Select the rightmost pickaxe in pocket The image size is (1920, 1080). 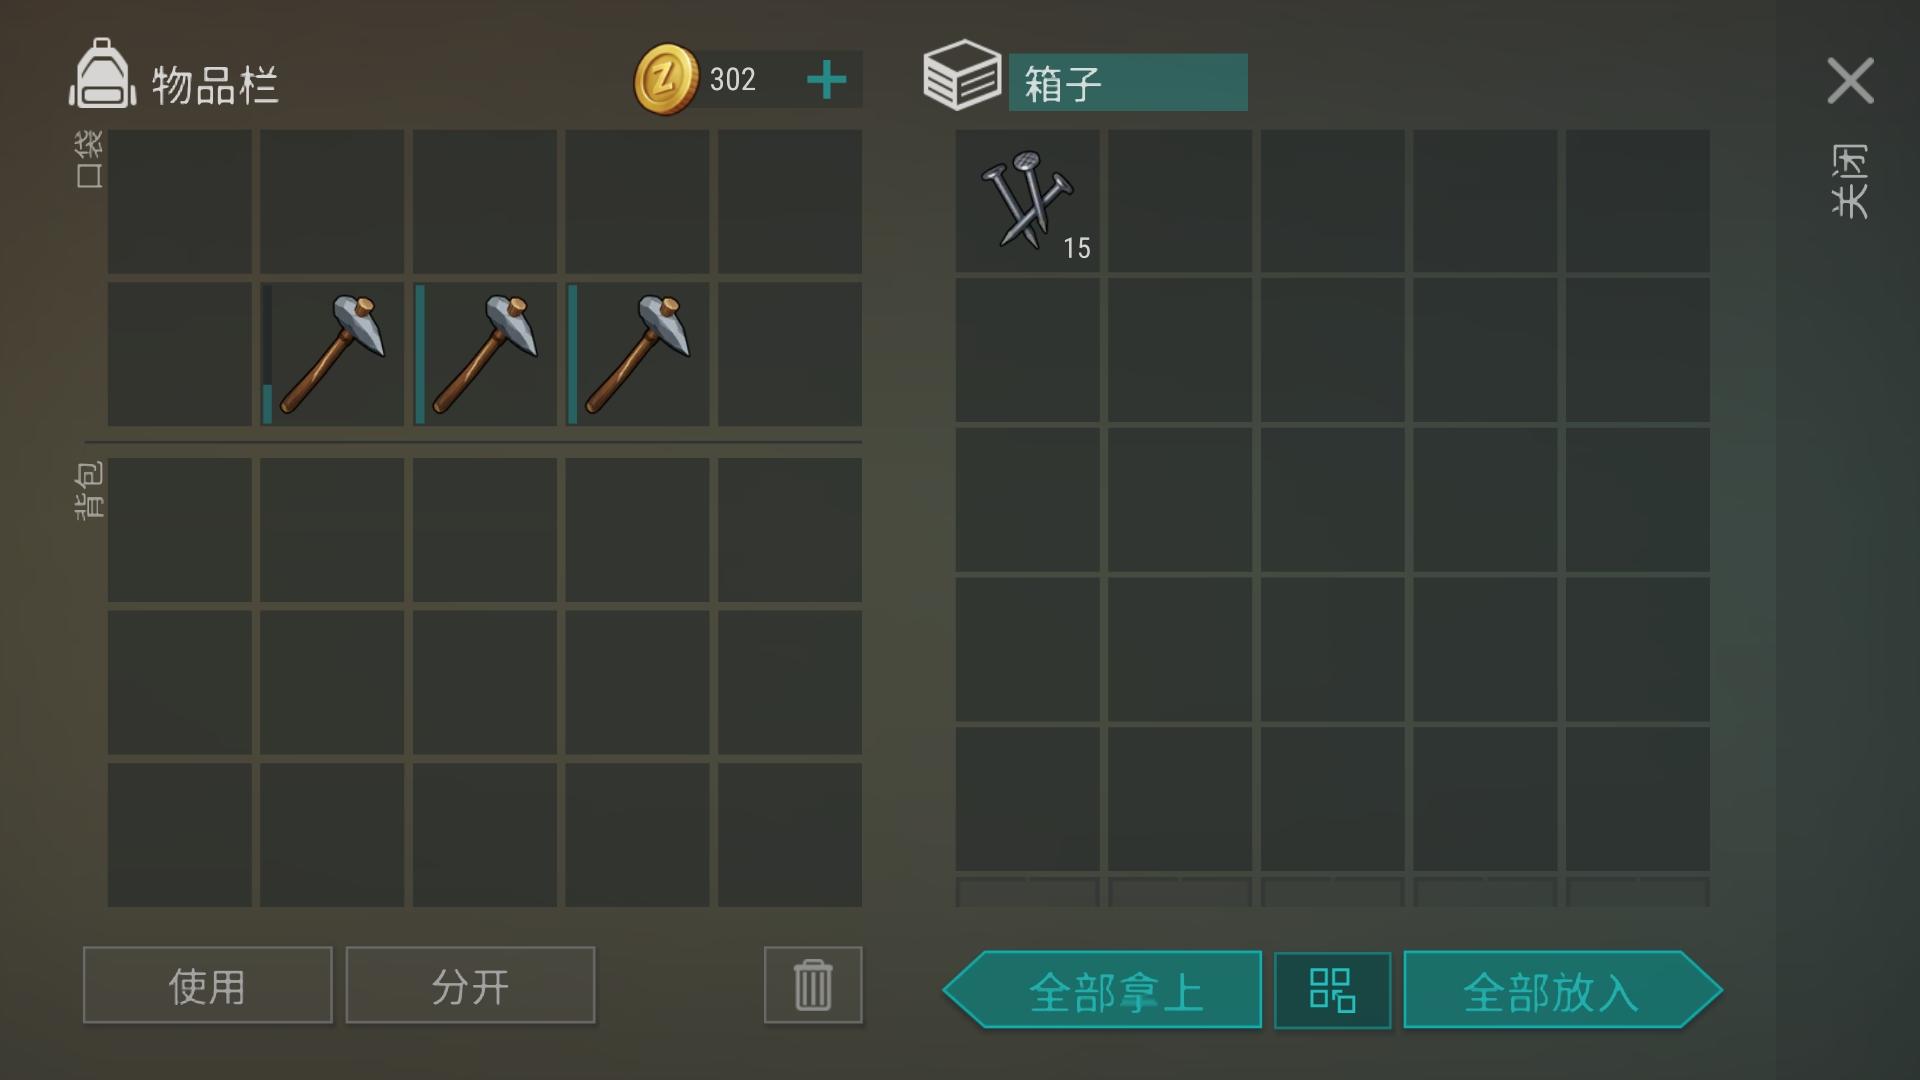click(637, 354)
